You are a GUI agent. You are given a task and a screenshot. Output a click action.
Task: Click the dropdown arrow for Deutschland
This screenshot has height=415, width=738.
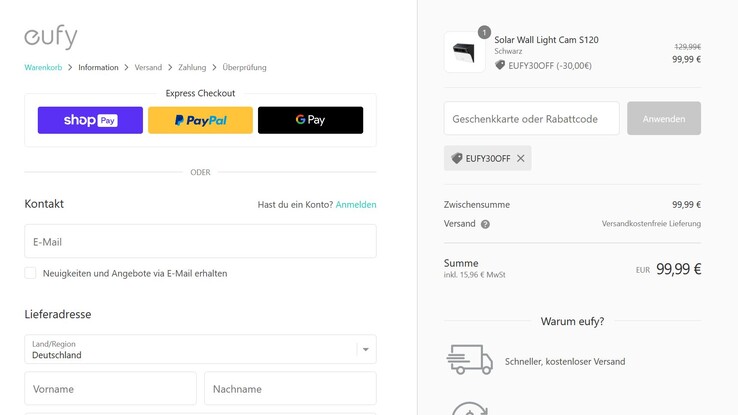[366, 349]
